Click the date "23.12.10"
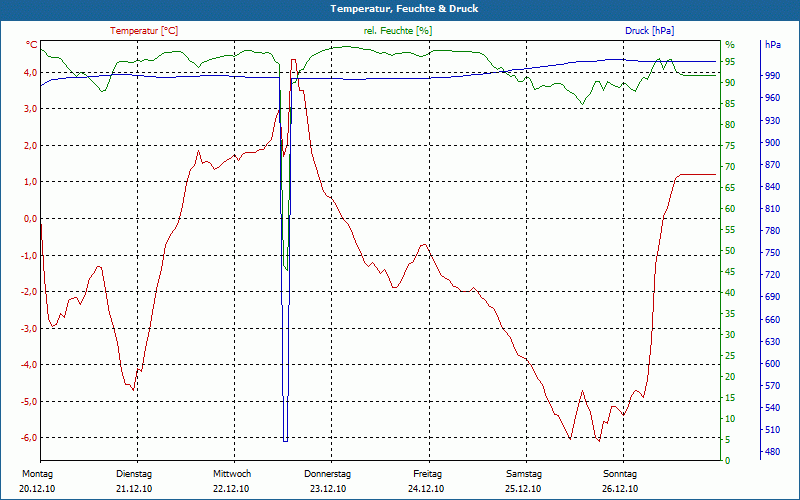The width and height of the screenshot is (800, 500). (328, 489)
